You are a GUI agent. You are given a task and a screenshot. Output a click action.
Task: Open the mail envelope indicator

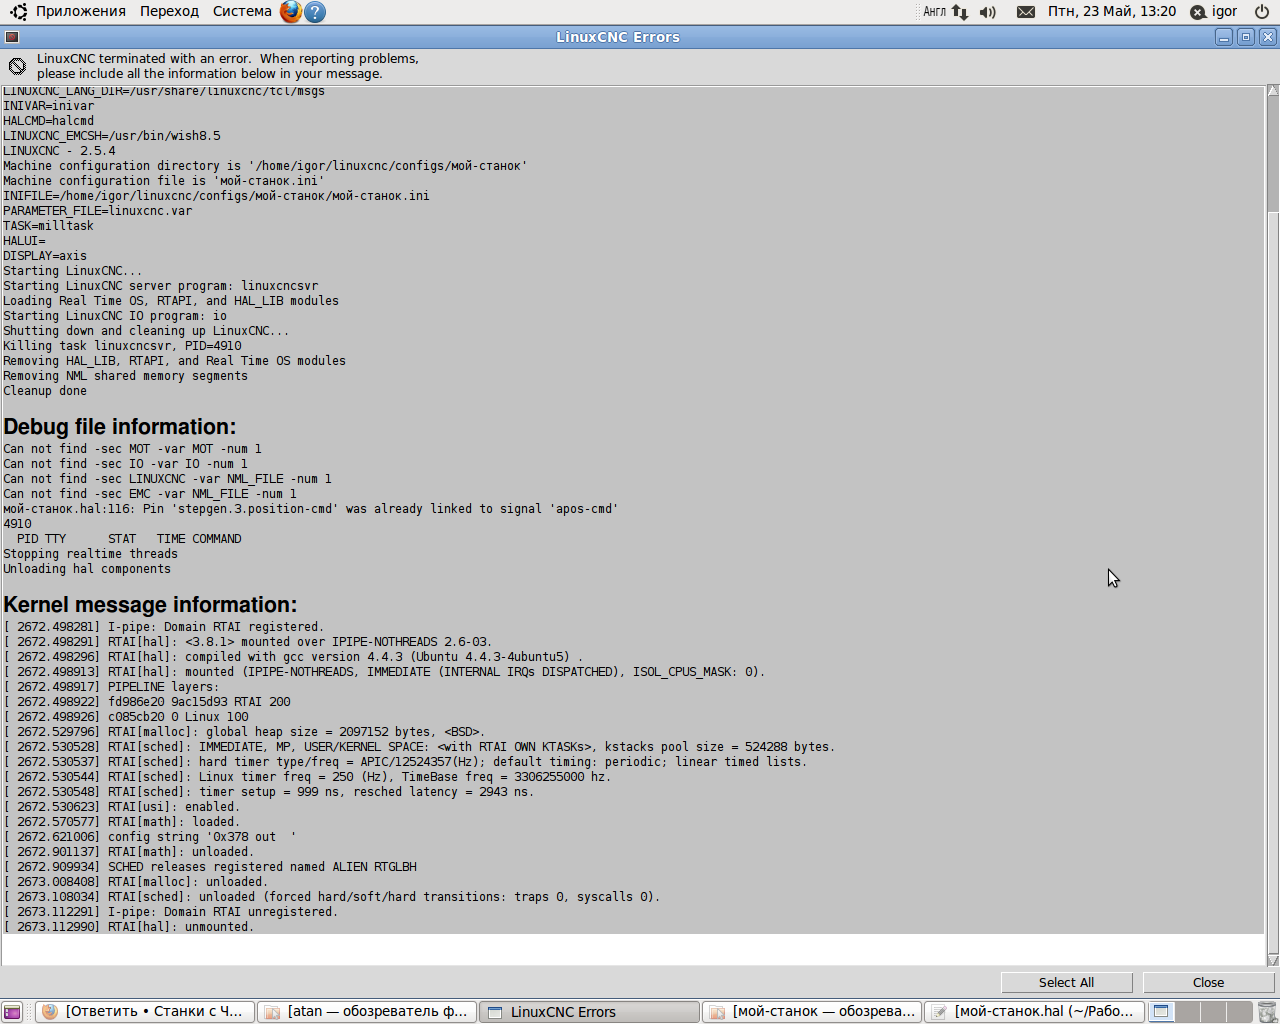[1026, 12]
